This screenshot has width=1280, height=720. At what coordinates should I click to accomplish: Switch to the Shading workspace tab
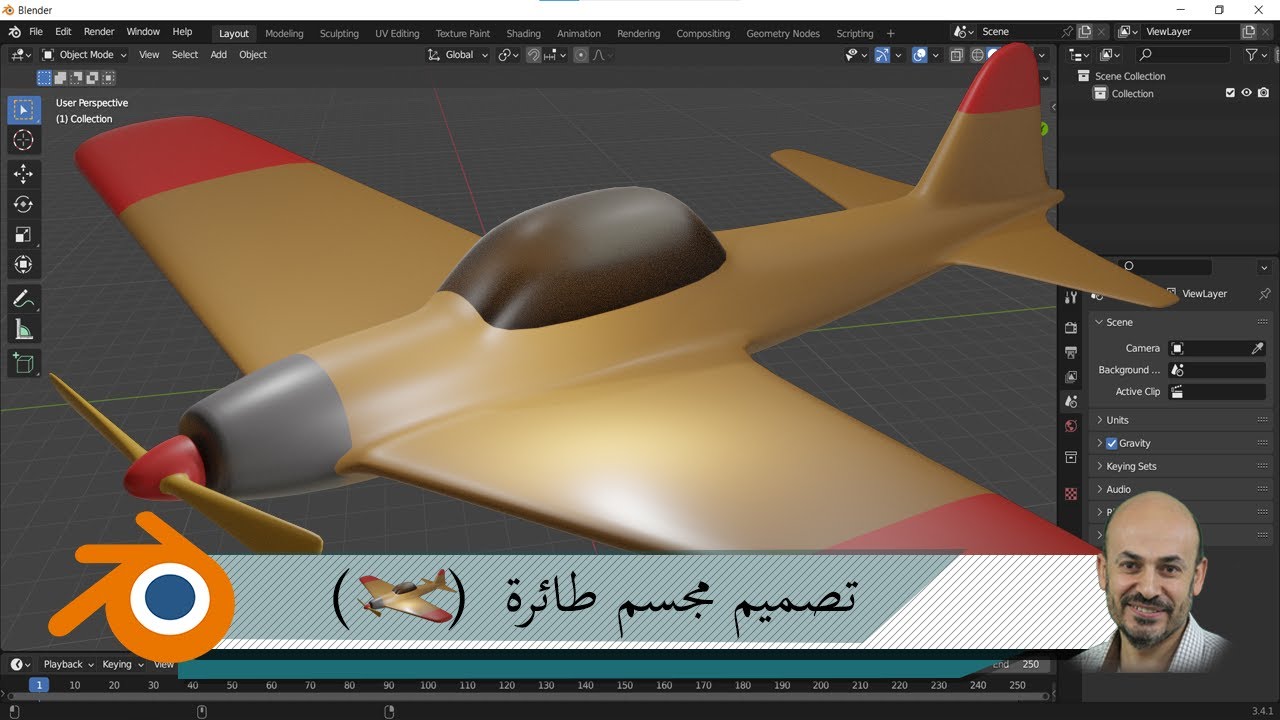[523, 33]
